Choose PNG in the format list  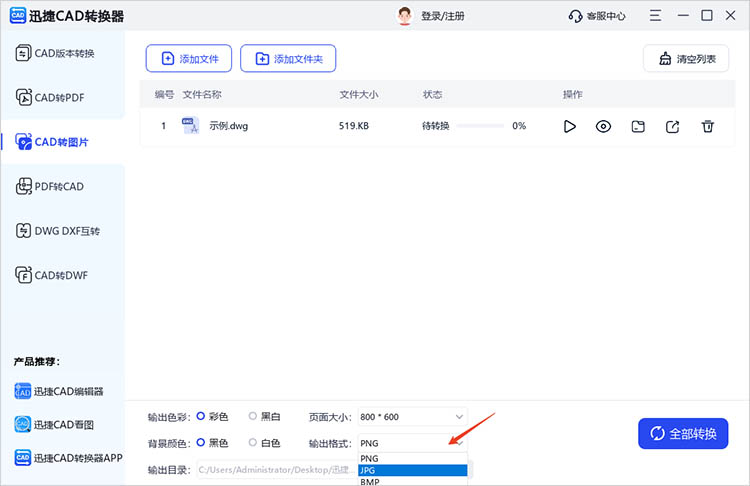(412, 458)
